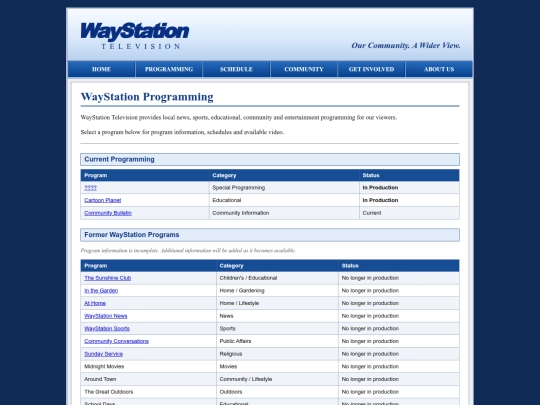View the WayStation News program

click(x=106, y=316)
